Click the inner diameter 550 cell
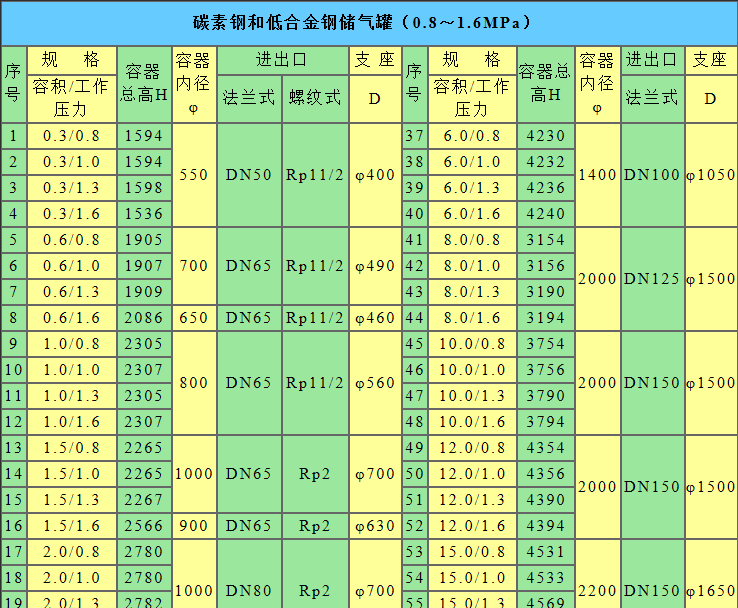The image size is (738, 608). tap(194, 175)
